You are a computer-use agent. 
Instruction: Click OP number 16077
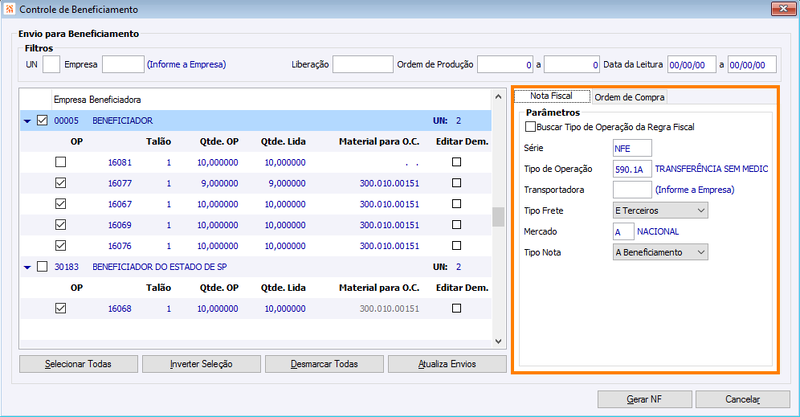click(x=119, y=183)
